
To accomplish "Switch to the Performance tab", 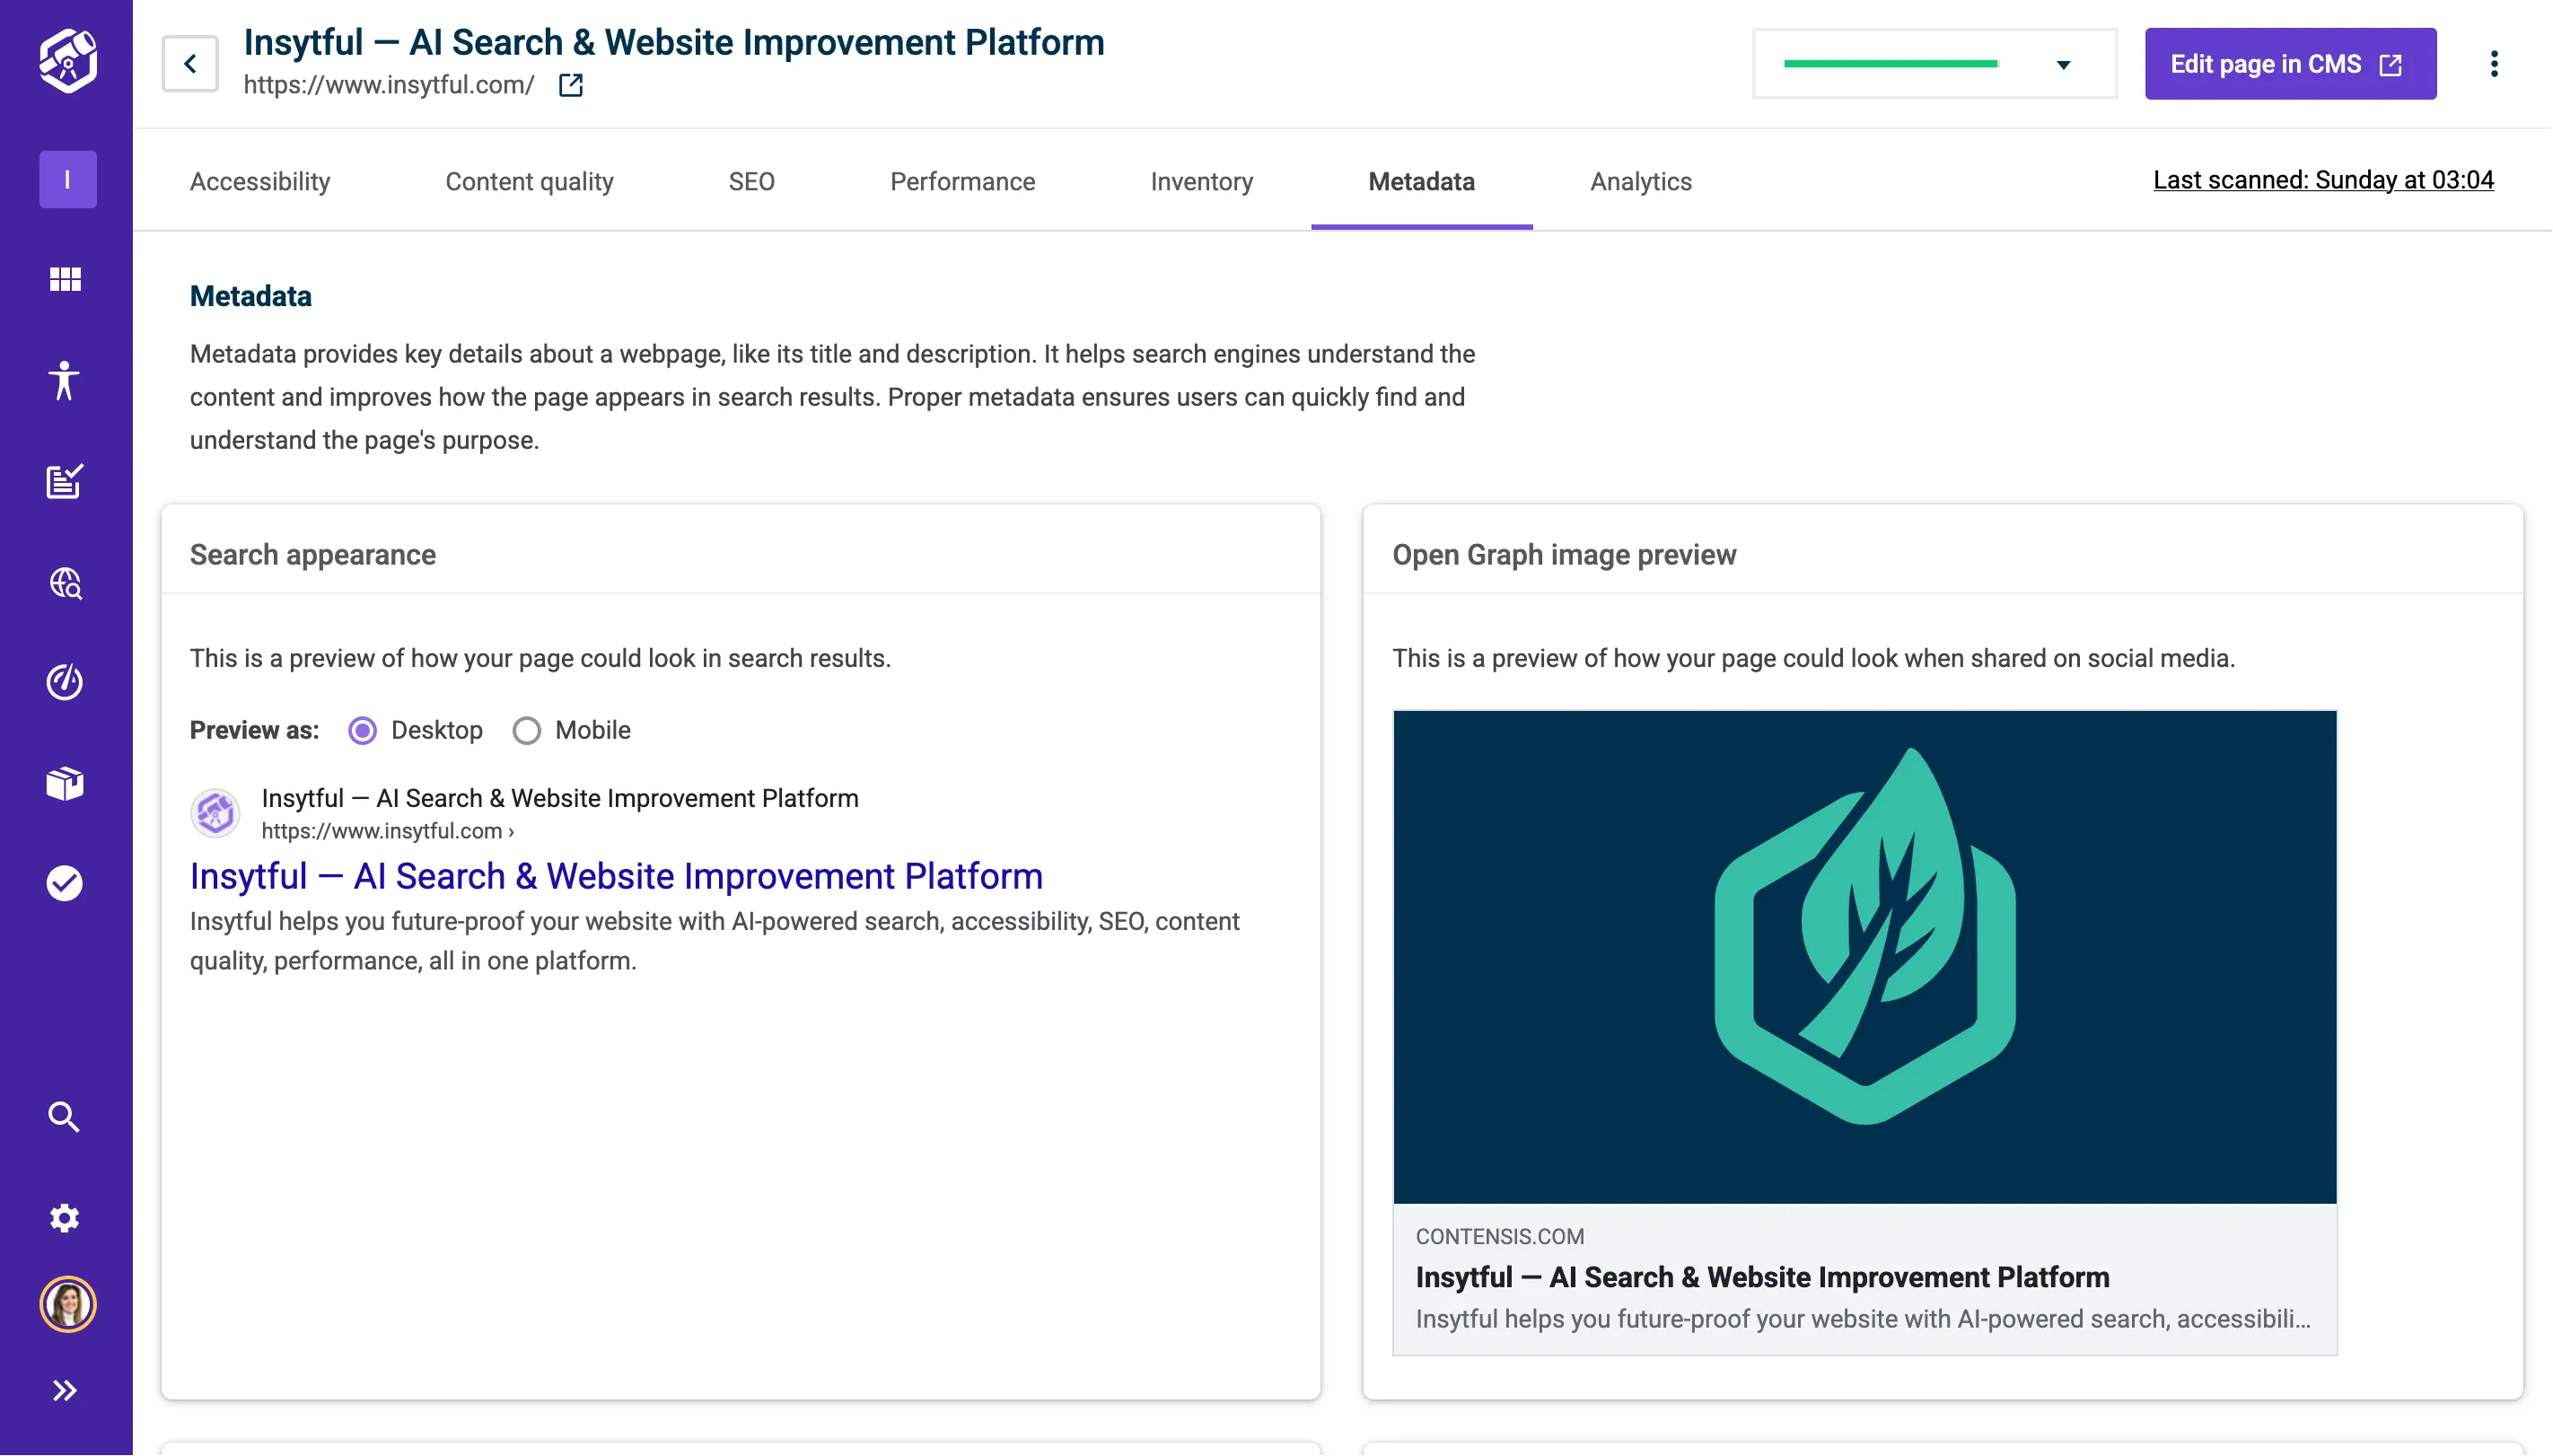I will (962, 181).
